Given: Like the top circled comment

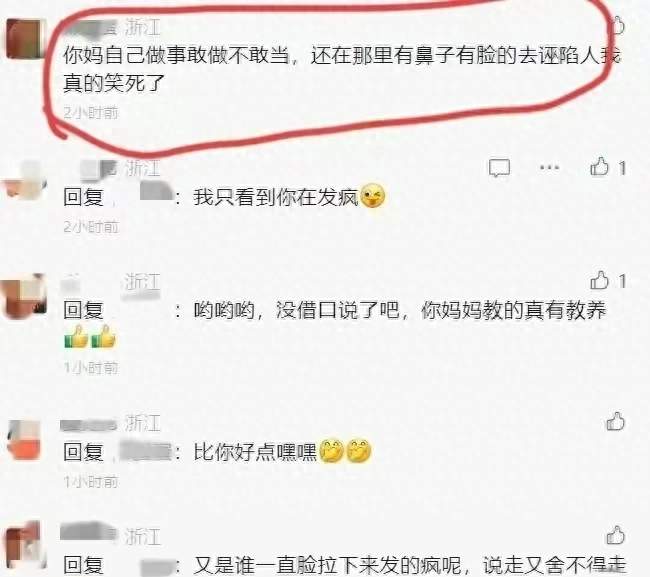Looking at the screenshot, I should pos(616,26).
